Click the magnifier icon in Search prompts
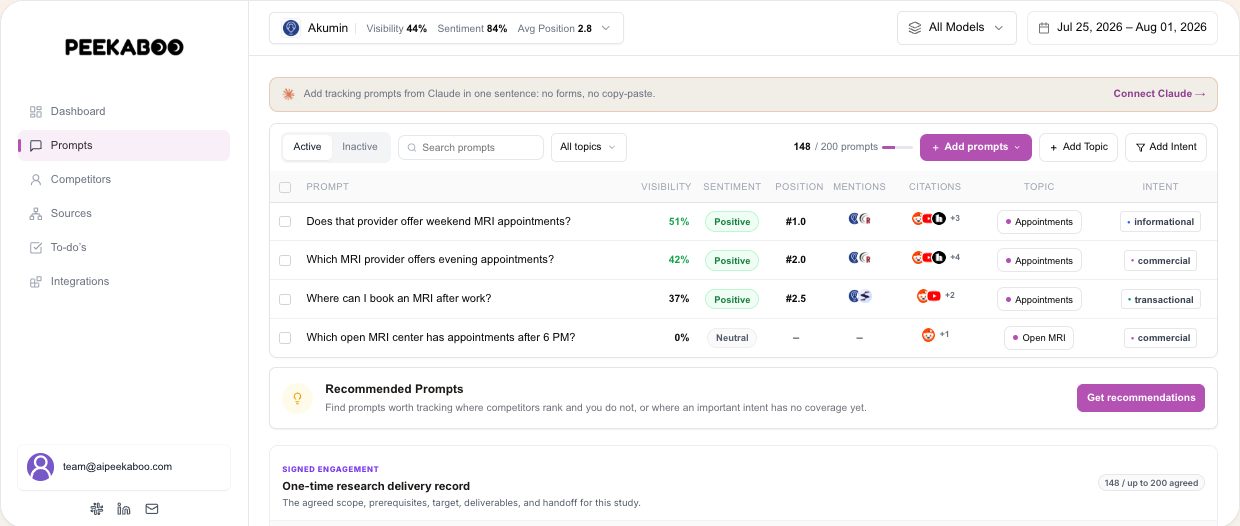The height and width of the screenshot is (526, 1240). [x=411, y=147]
